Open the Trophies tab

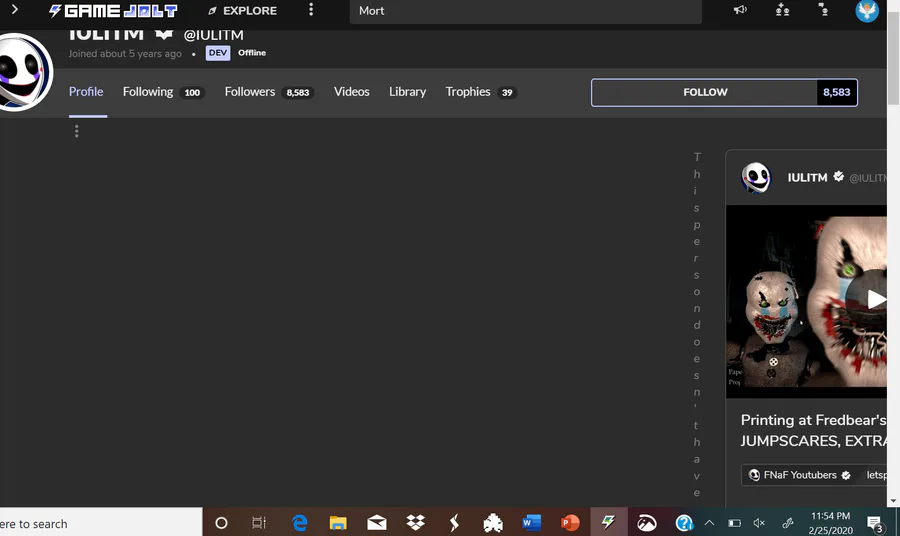point(481,92)
